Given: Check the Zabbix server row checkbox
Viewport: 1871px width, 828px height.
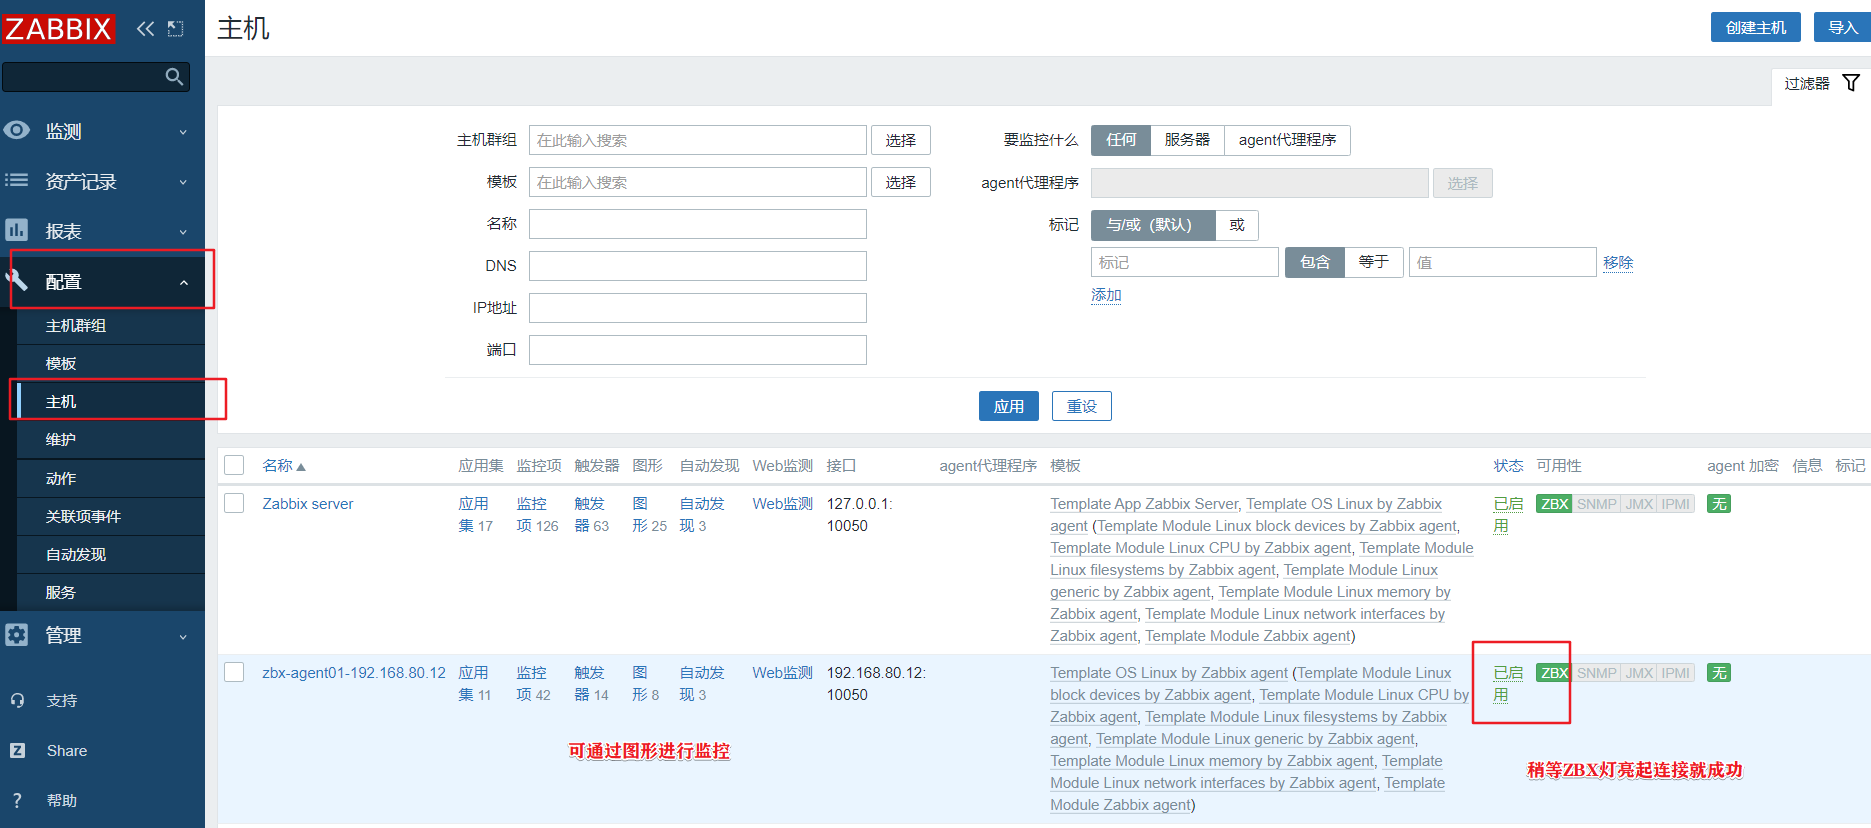Looking at the screenshot, I should [234, 503].
